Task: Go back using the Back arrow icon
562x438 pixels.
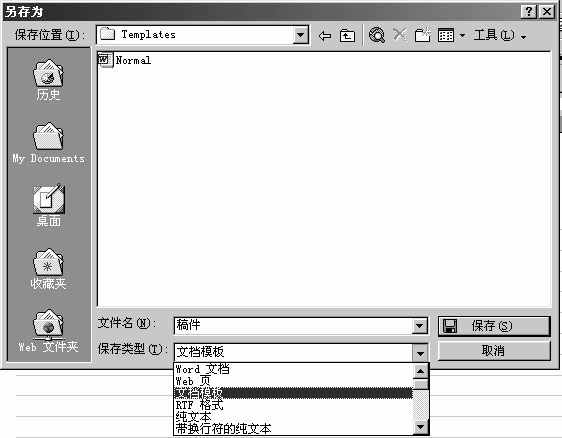Action: tap(325, 36)
